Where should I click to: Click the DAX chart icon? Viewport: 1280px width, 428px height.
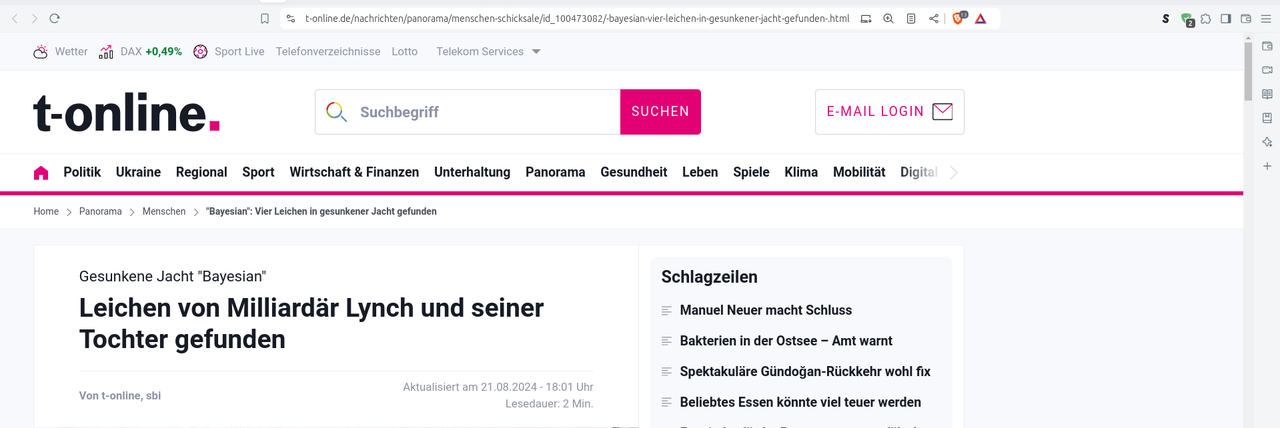[106, 52]
